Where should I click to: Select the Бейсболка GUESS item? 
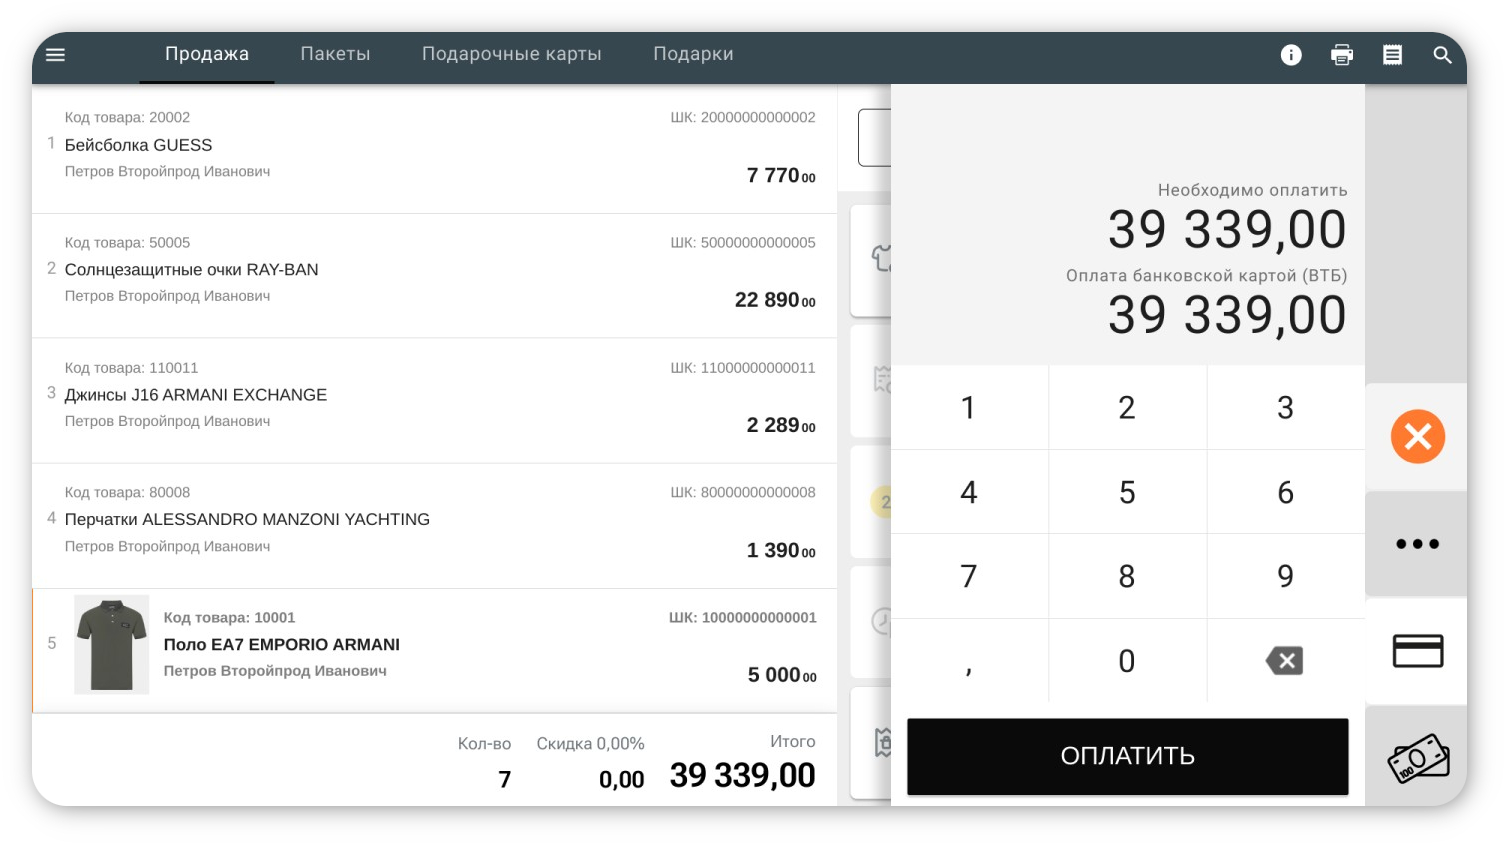[434, 150]
